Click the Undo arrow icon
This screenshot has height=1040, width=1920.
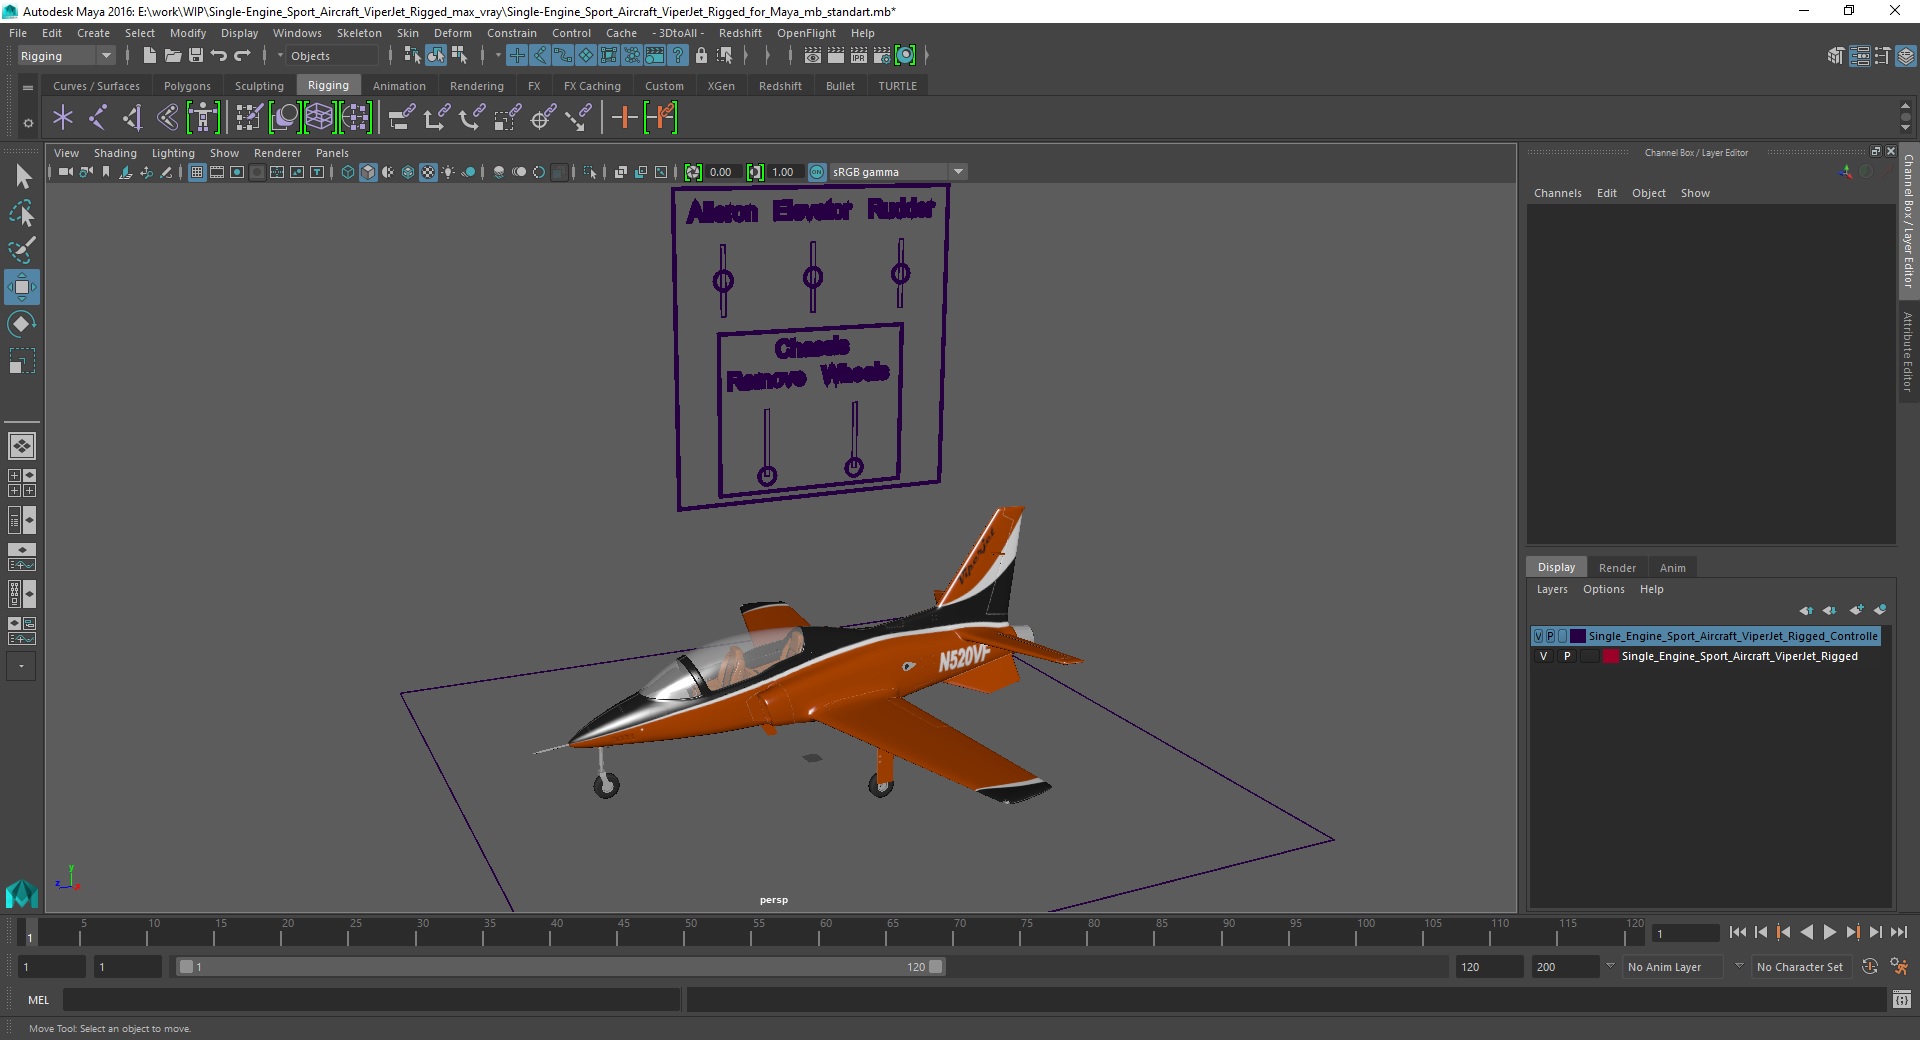[219, 56]
